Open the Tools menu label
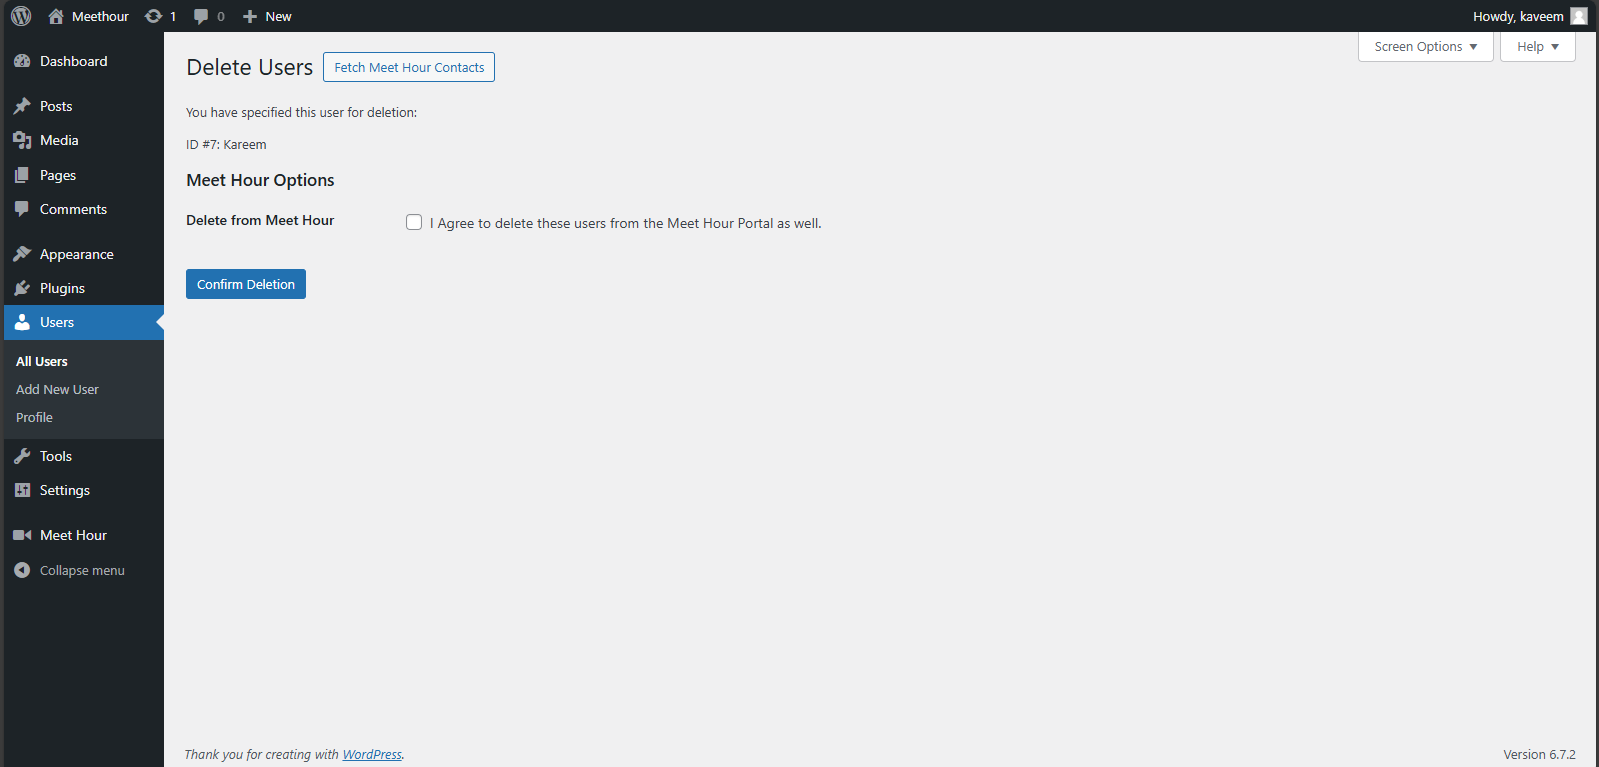Viewport: 1599px width, 767px height. [x=56, y=456]
